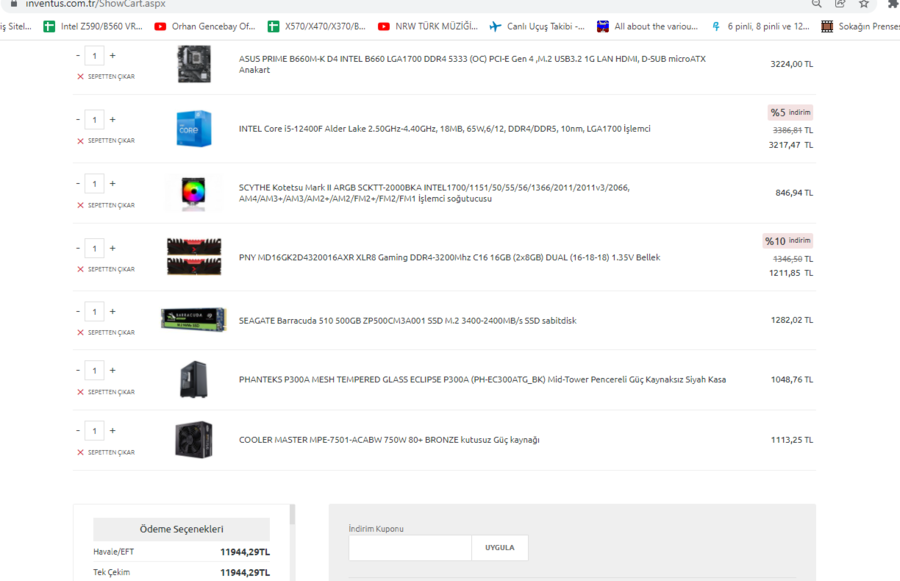Bookmark this page with the star icon
Screen dimensions: 900x581
[864, 3]
